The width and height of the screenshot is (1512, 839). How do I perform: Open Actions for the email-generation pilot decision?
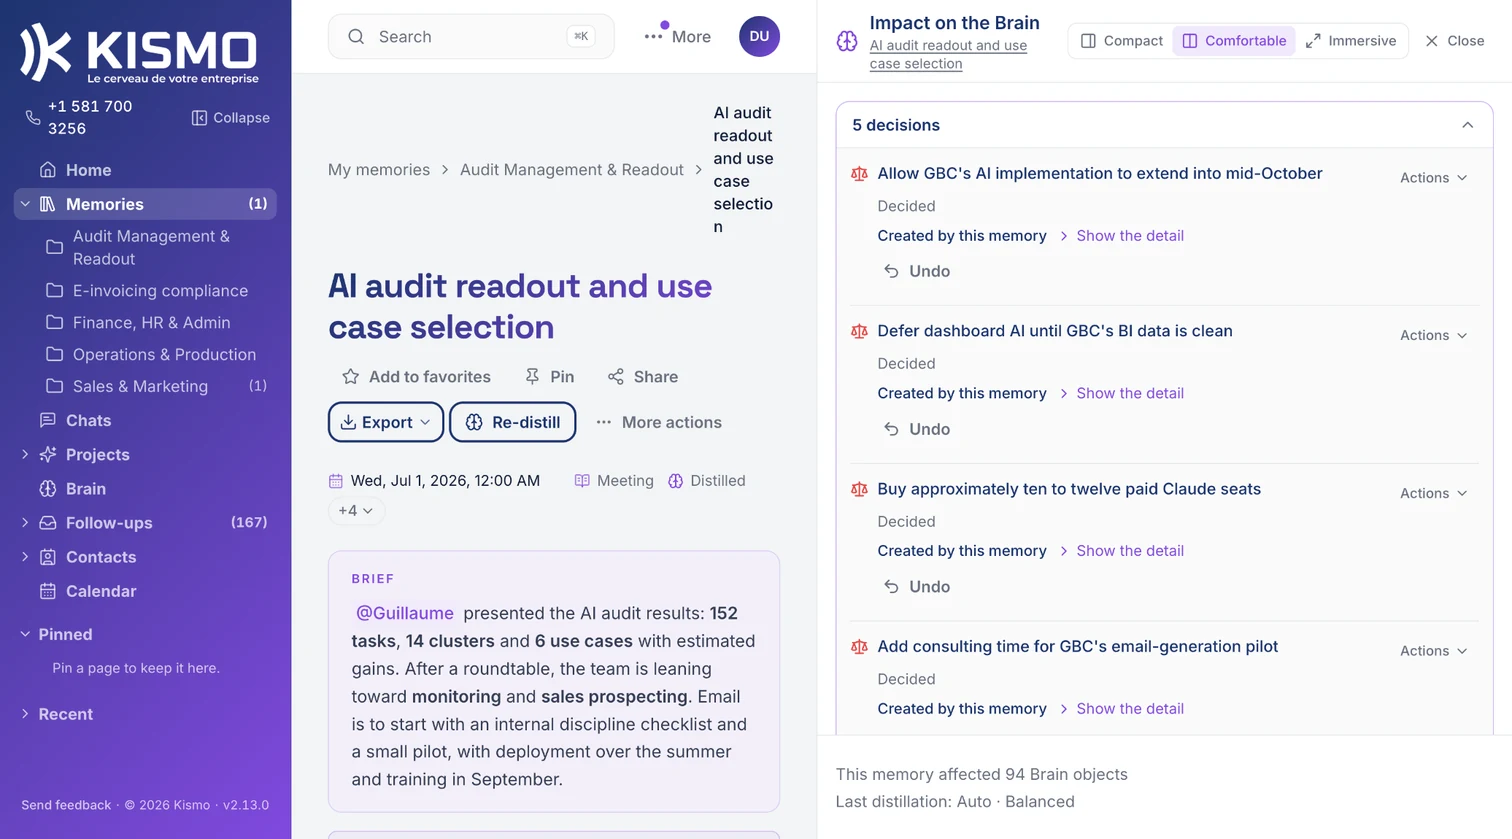click(1433, 651)
